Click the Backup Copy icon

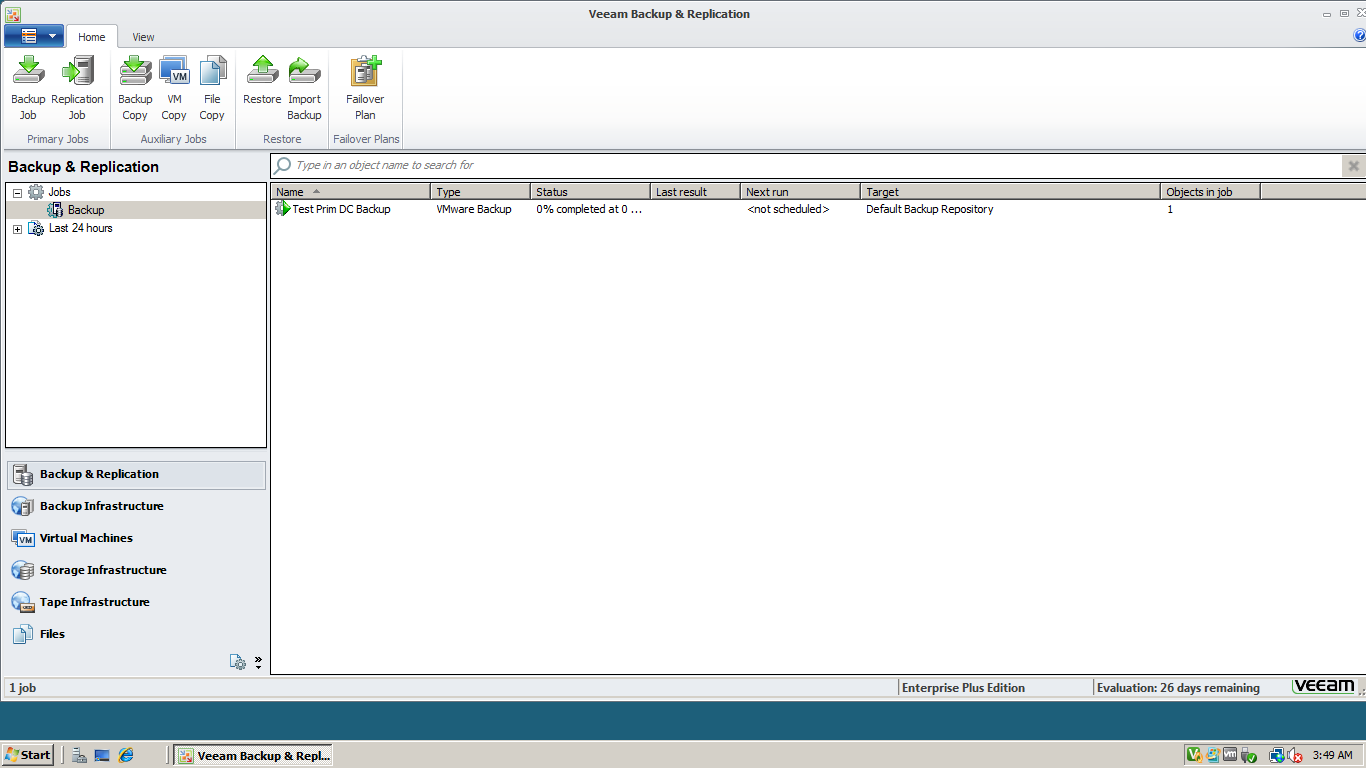click(x=134, y=85)
